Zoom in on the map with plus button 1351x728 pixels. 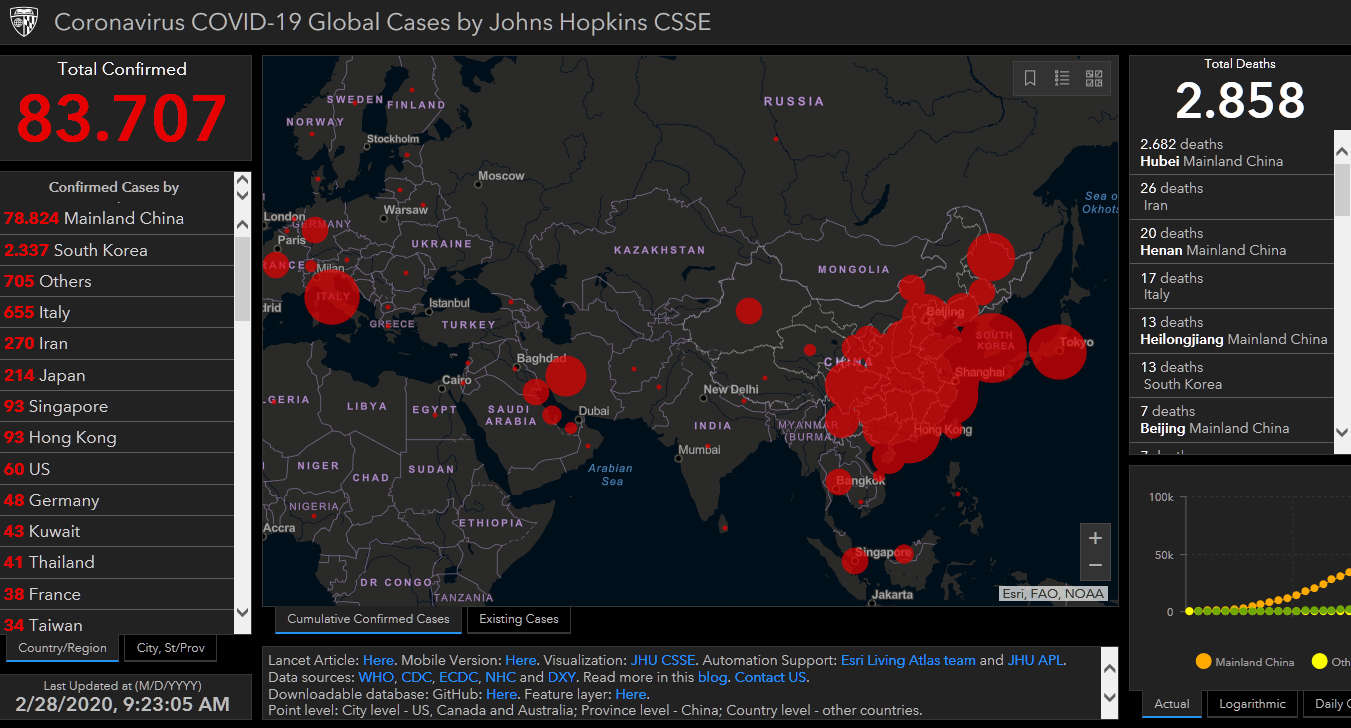tap(1095, 538)
